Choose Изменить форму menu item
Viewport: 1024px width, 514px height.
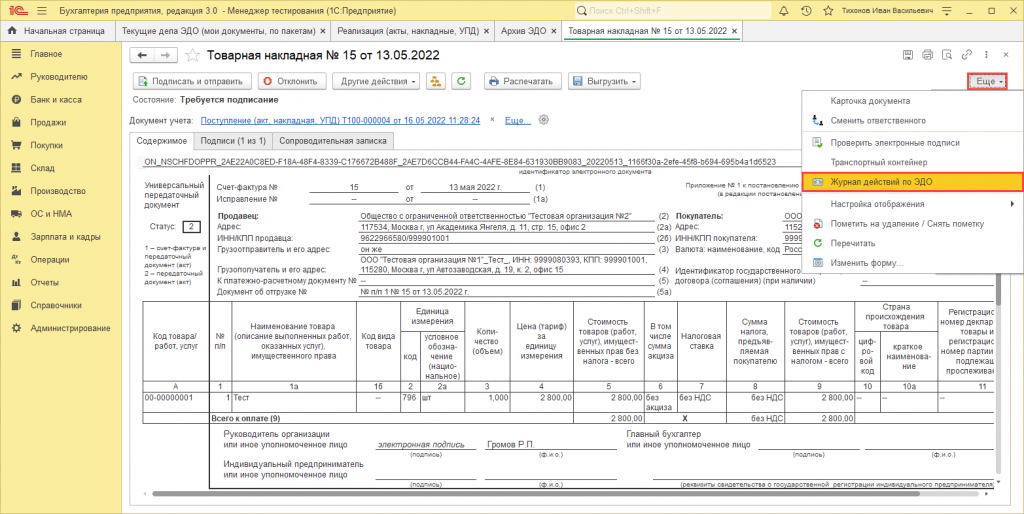[912, 263]
